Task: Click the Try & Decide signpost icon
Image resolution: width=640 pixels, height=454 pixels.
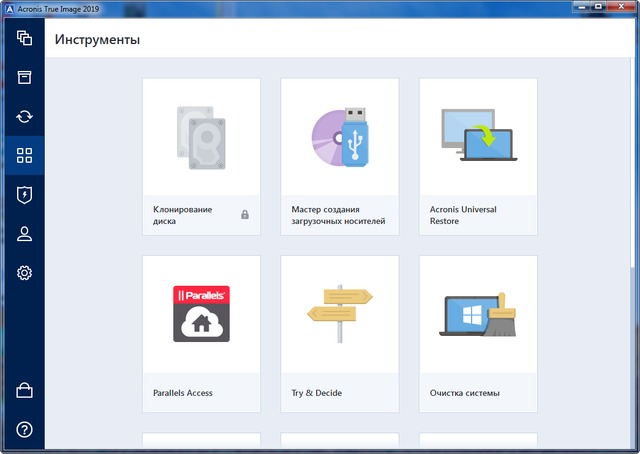Action: (x=339, y=313)
